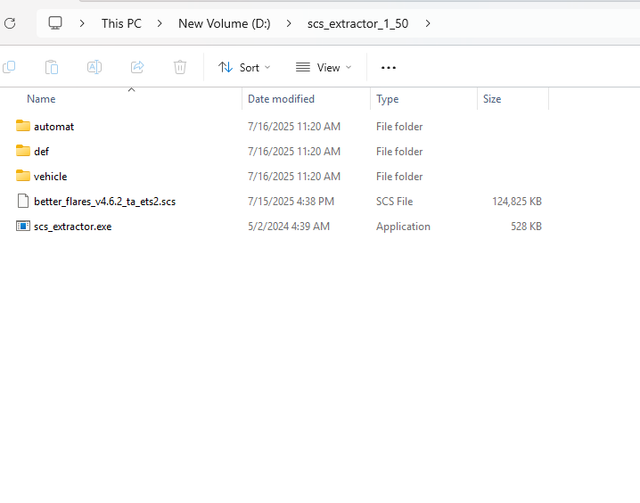This screenshot has width=640, height=503.
Task: Select the vehicle folder name
Action: tap(50, 176)
